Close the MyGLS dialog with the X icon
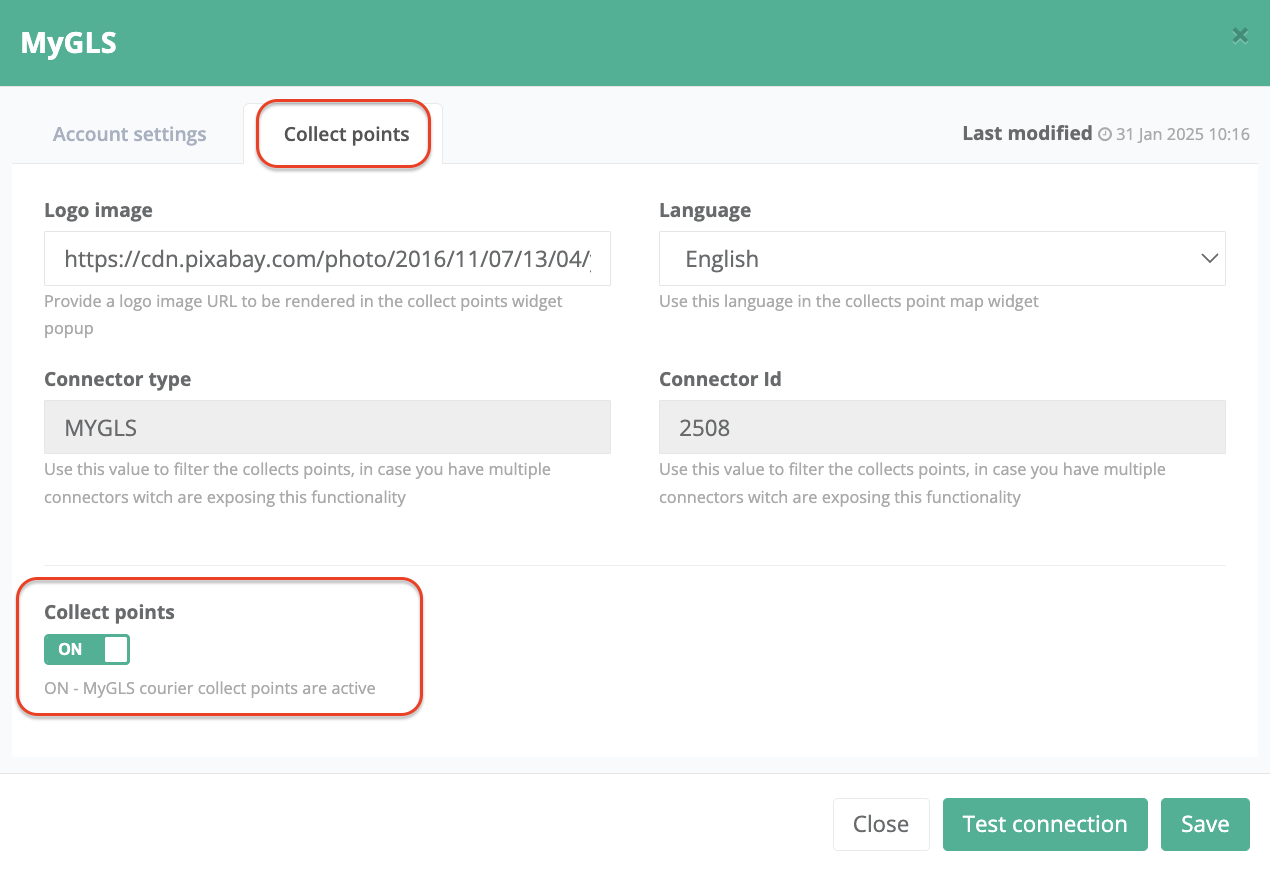The width and height of the screenshot is (1270, 870). [1240, 36]
